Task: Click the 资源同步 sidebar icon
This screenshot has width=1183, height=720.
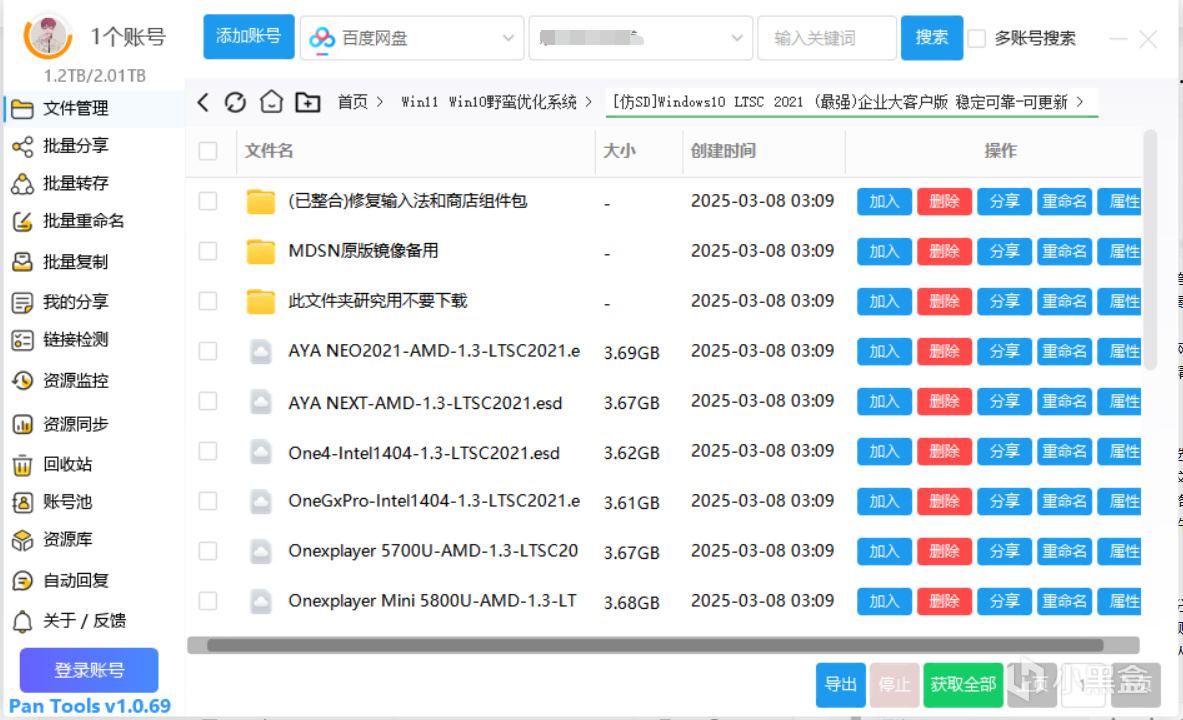Action: tap(23, 424)
